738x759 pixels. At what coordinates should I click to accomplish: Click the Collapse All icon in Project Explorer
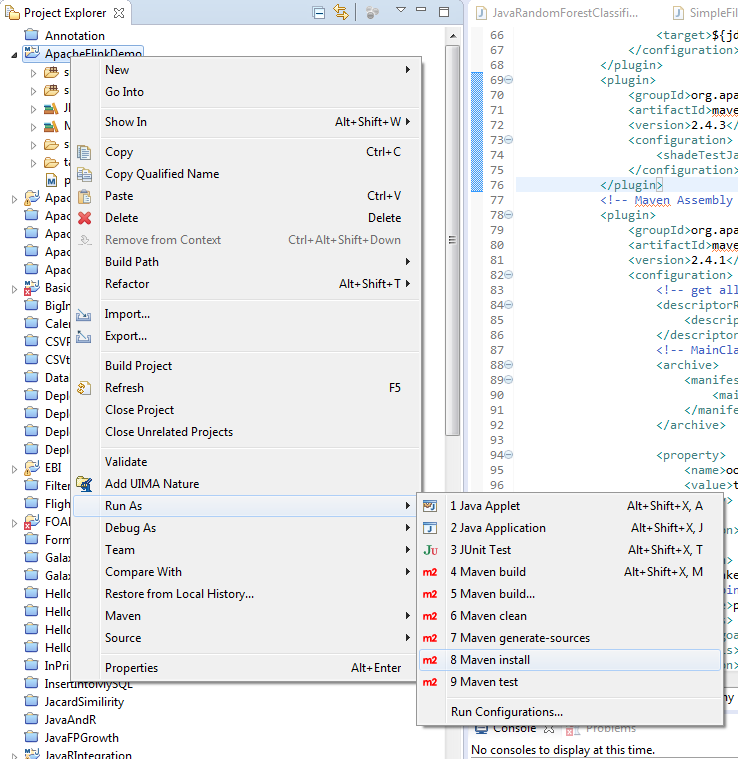pyautogui.click(x=318, y=13)
